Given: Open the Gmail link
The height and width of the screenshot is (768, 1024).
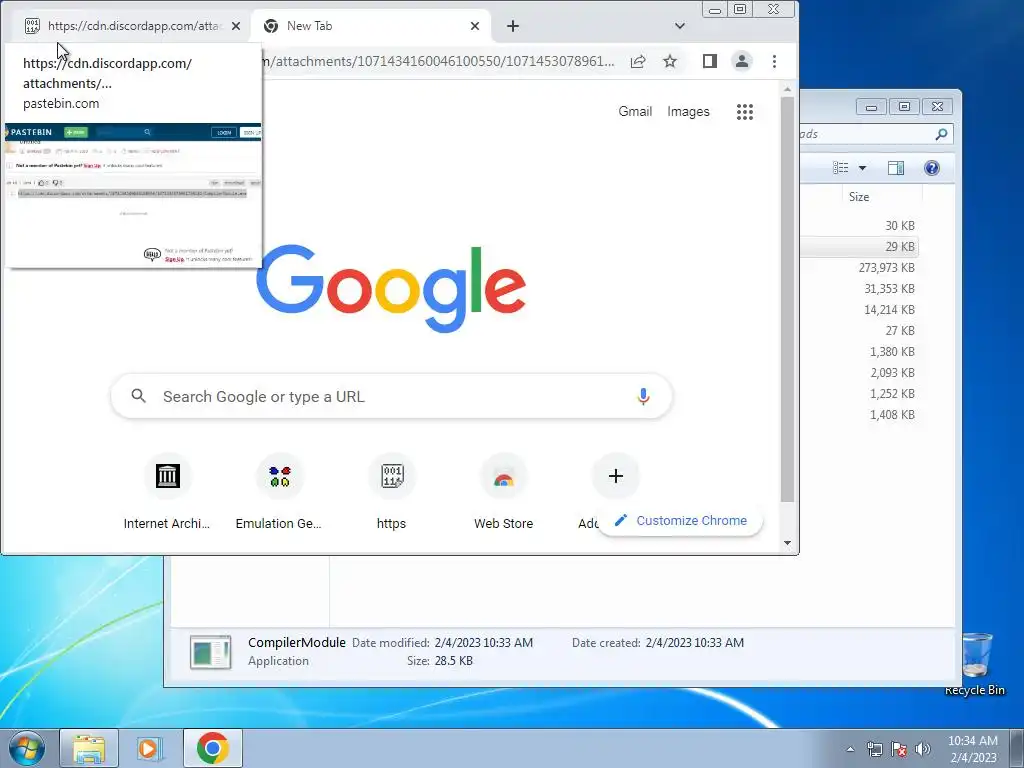Looking at the screenshot, I should point(635,112).
